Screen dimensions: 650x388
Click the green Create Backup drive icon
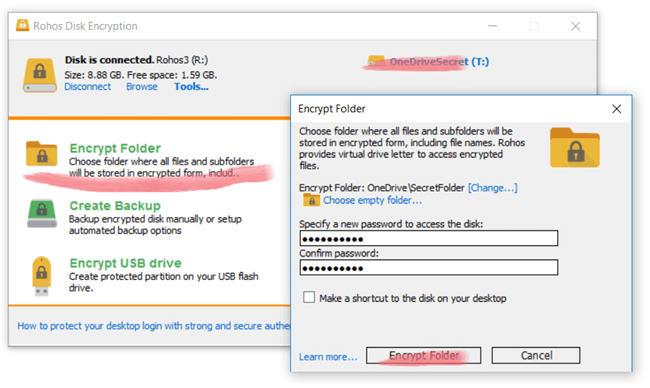(42, 213)
